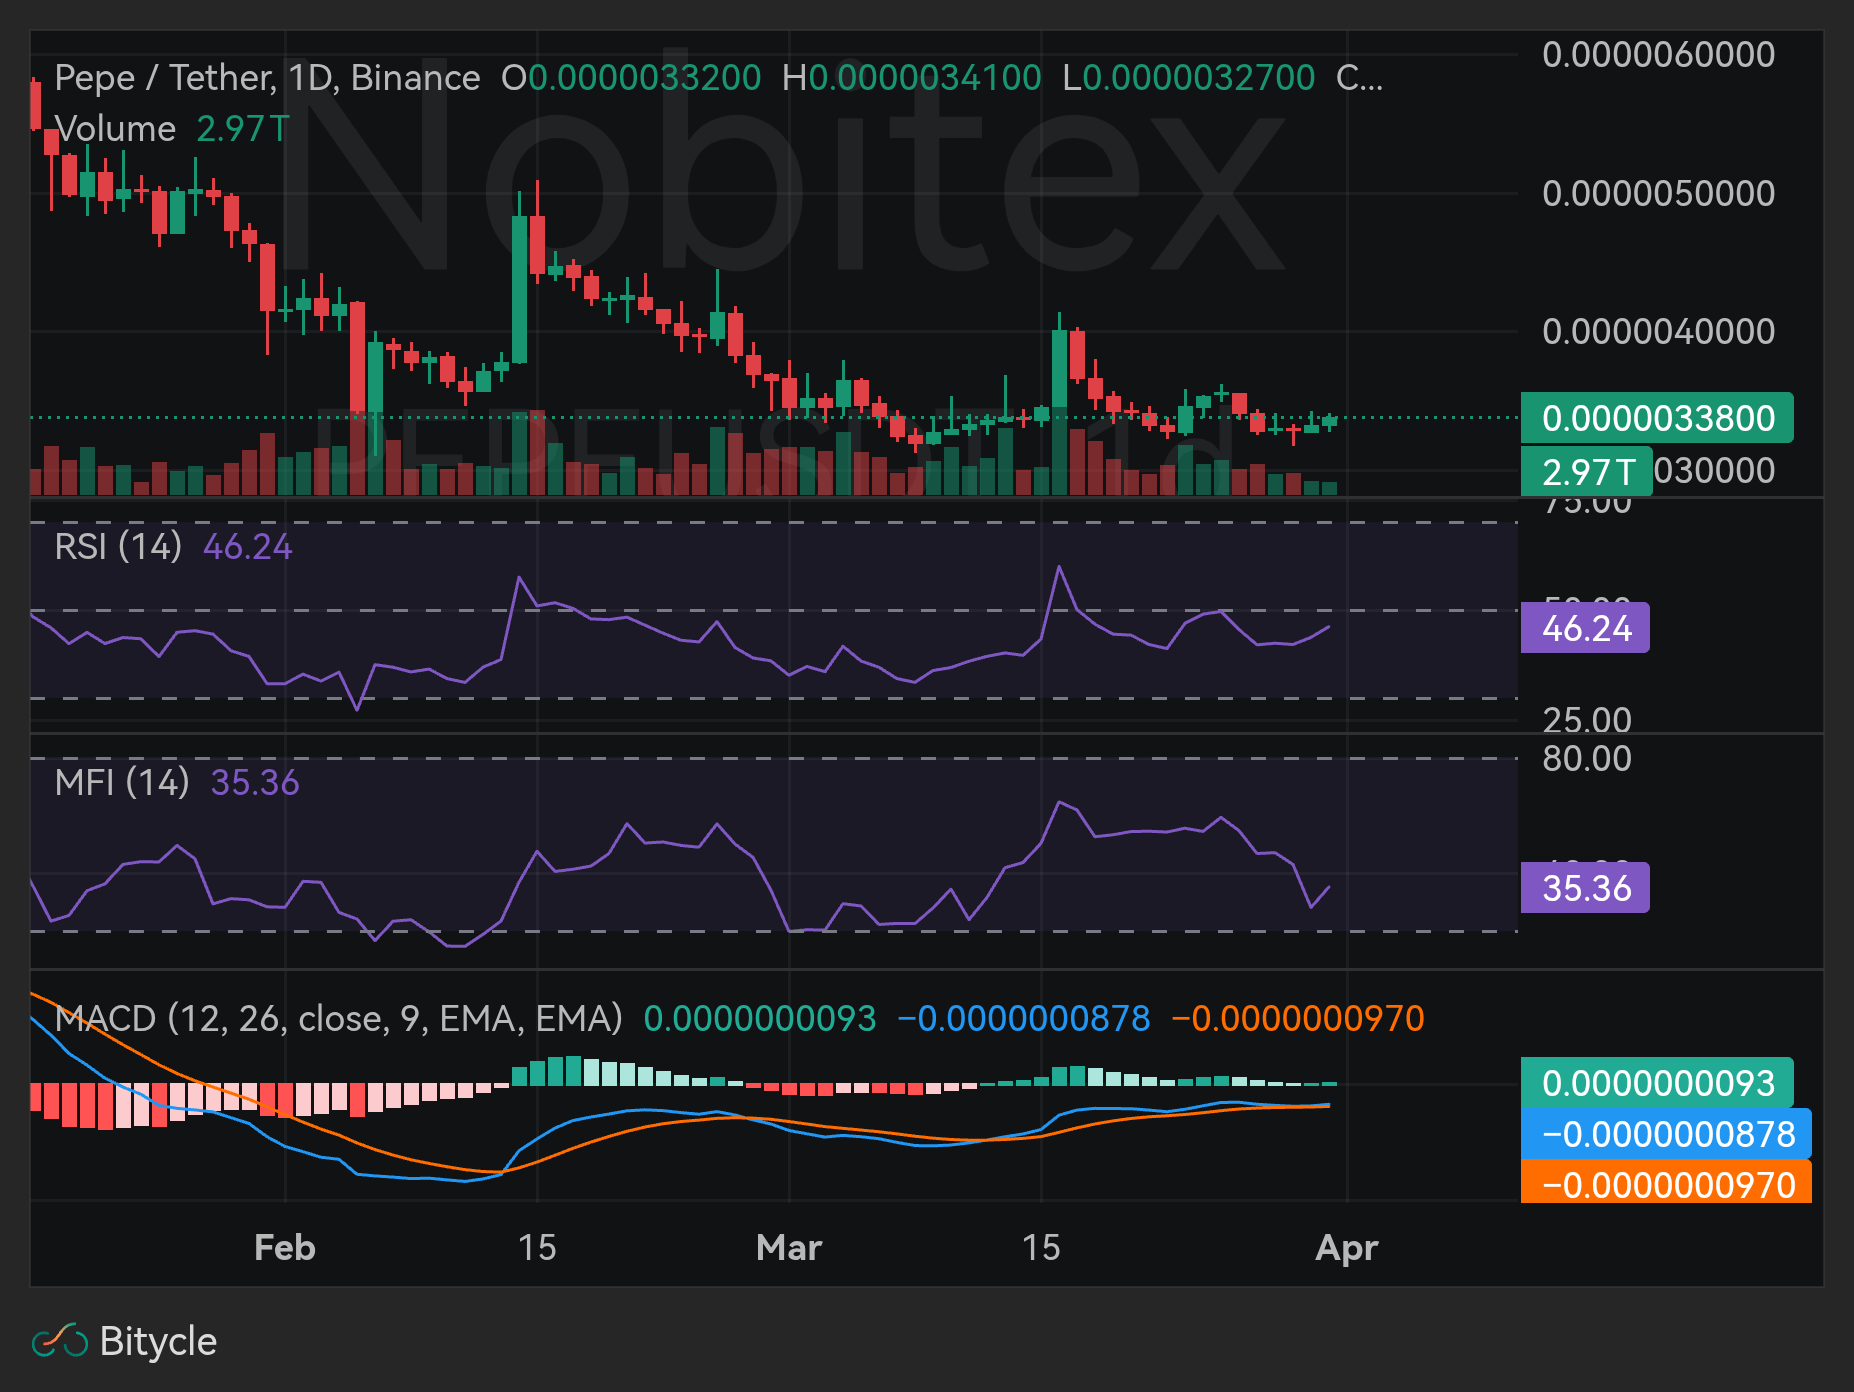Image resolution: width=1854 pixels, height=1392 pixels.
Task: Click the Open price value 0.0000033200
Action: click(x=644, y=78)
